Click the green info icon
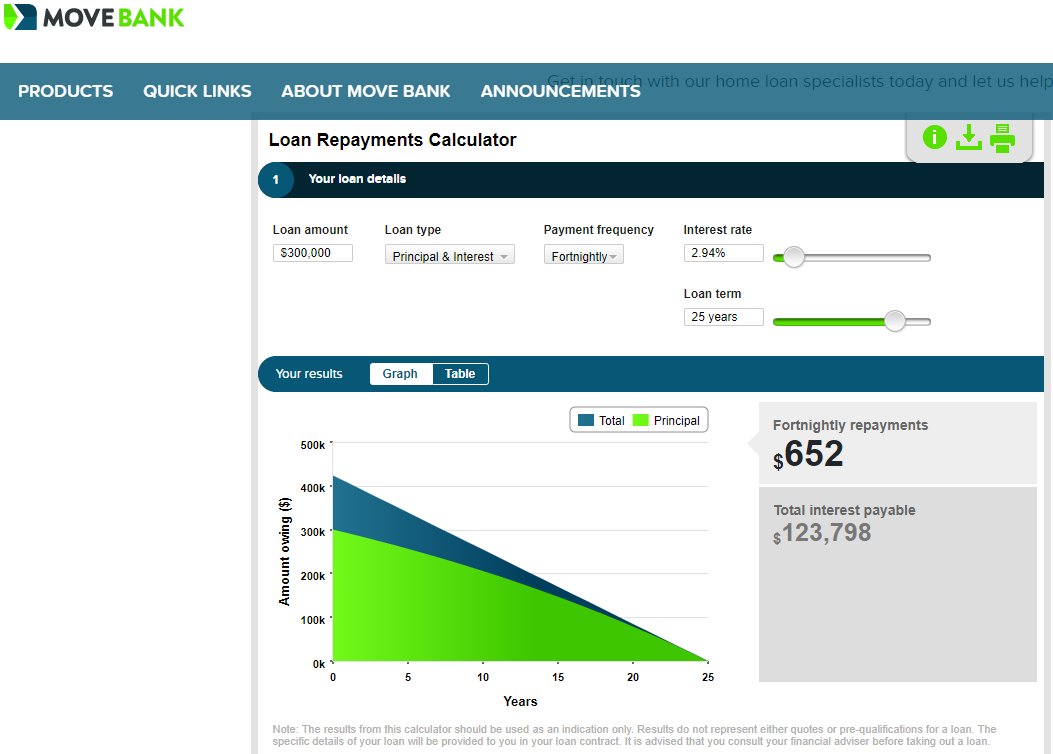 click(934, 137)
